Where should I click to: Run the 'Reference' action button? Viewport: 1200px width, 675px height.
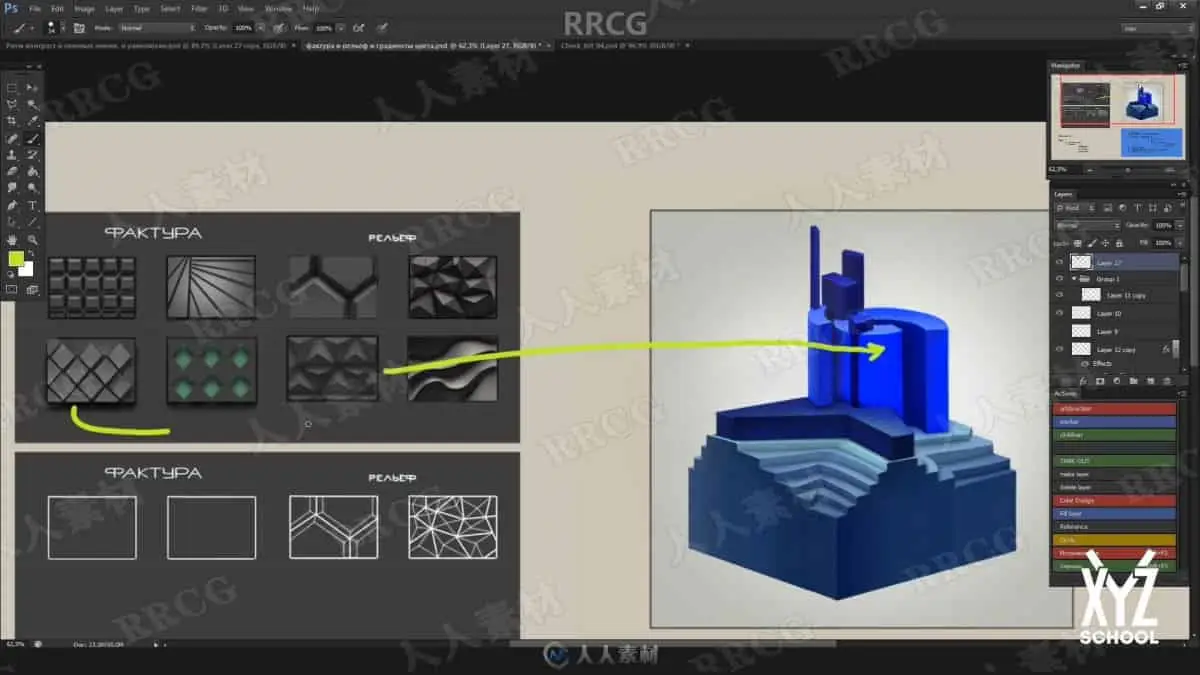click(x=1115, y=526)
